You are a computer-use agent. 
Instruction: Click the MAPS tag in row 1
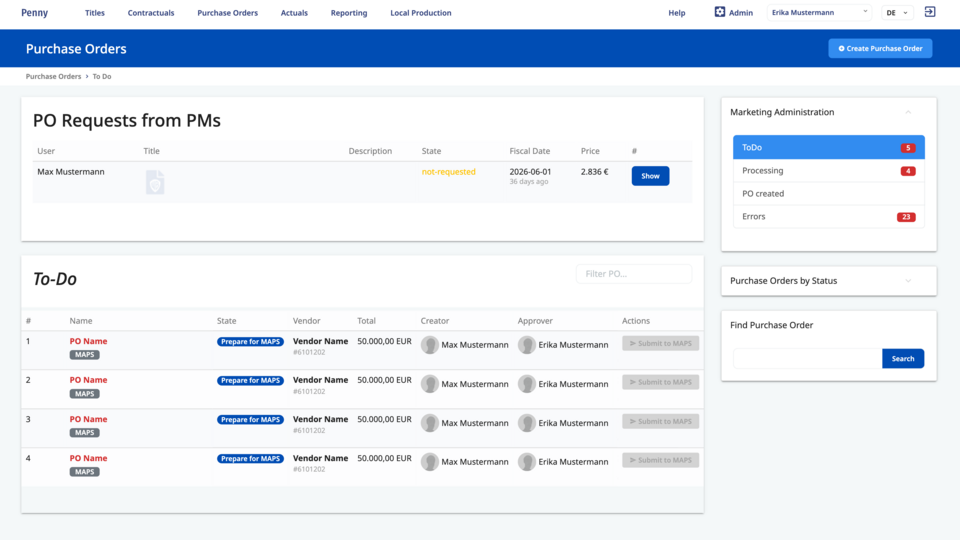pyautogui.click(x=84, y=354)
